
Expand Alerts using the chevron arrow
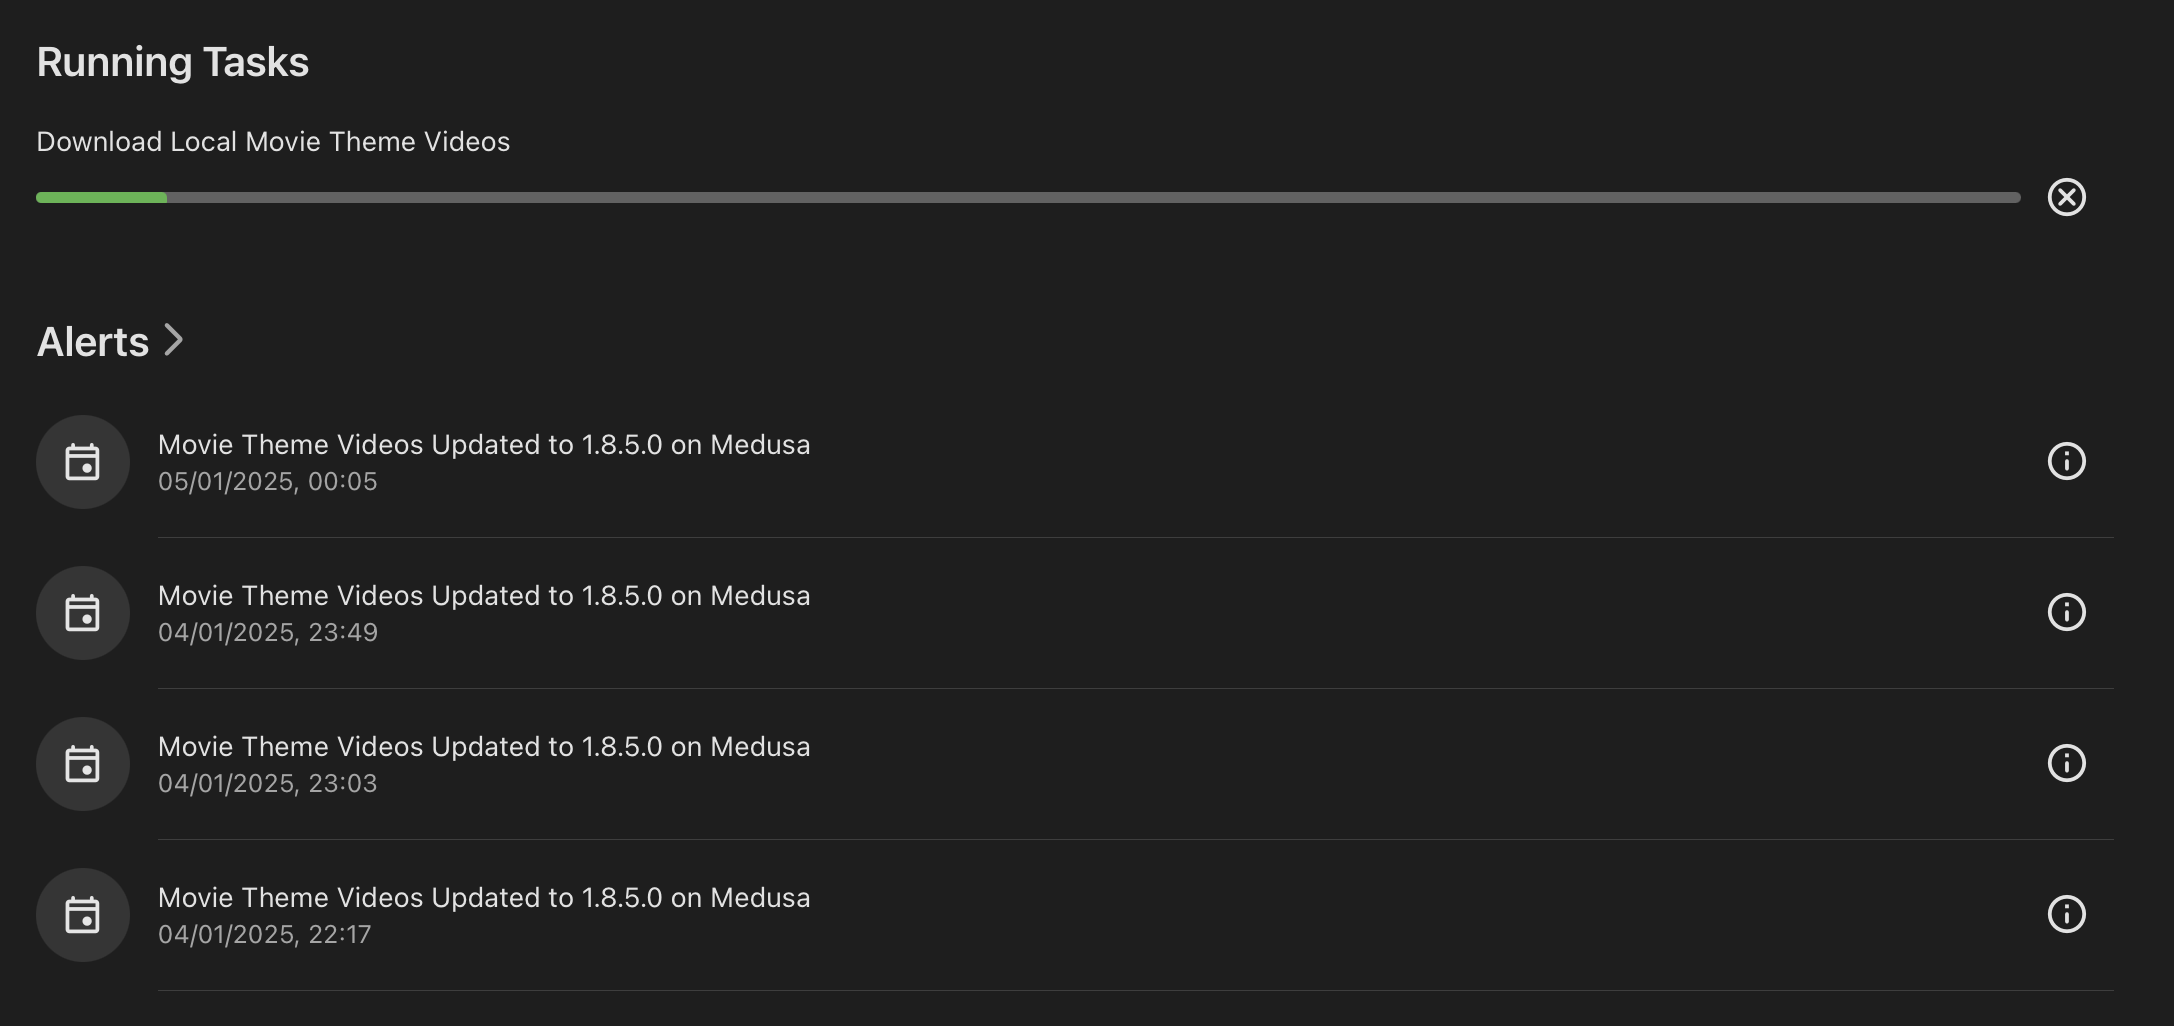click(x=174, y=340)
